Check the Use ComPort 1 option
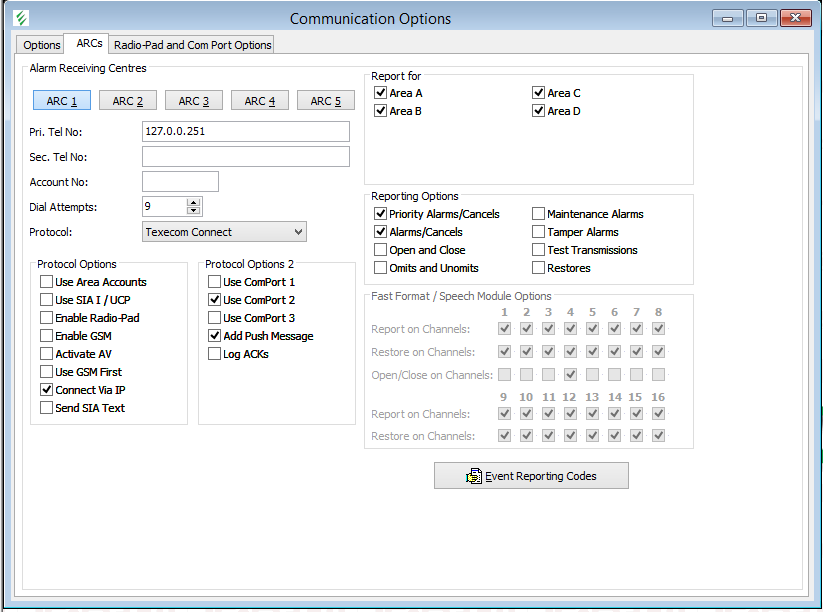 pyautogui.click(x=215, y=282)
